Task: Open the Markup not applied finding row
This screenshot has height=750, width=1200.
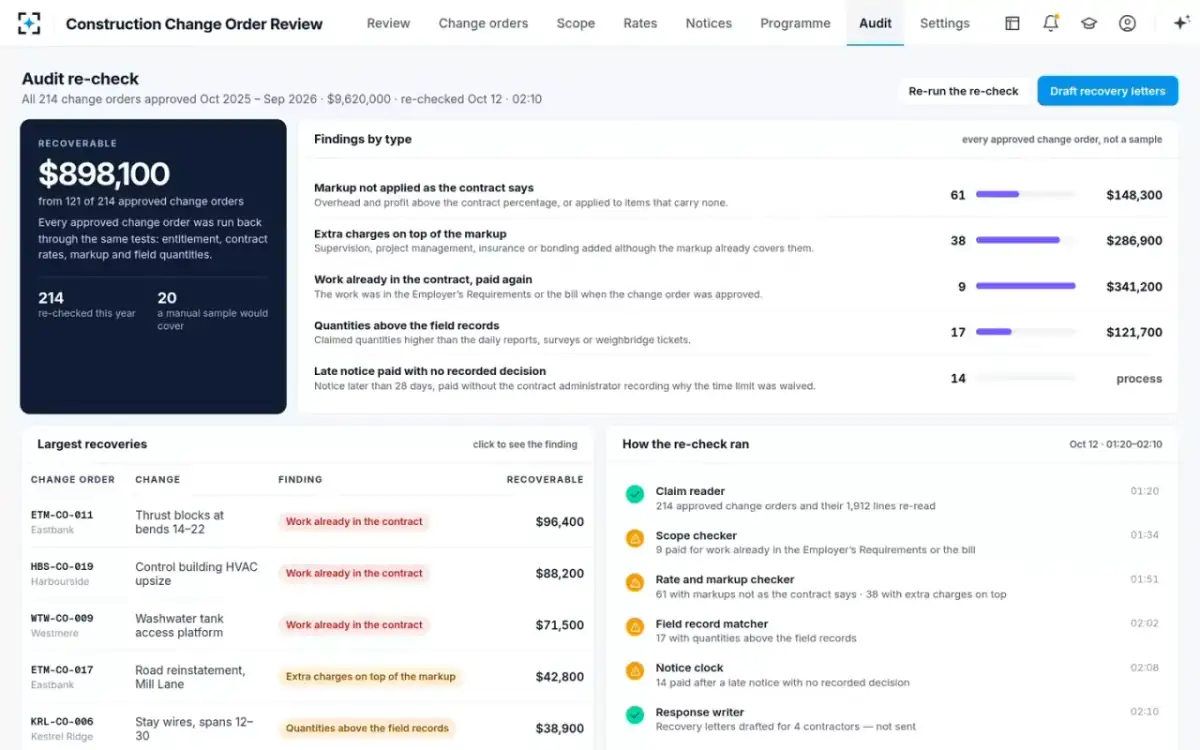Action: point(738,195)
